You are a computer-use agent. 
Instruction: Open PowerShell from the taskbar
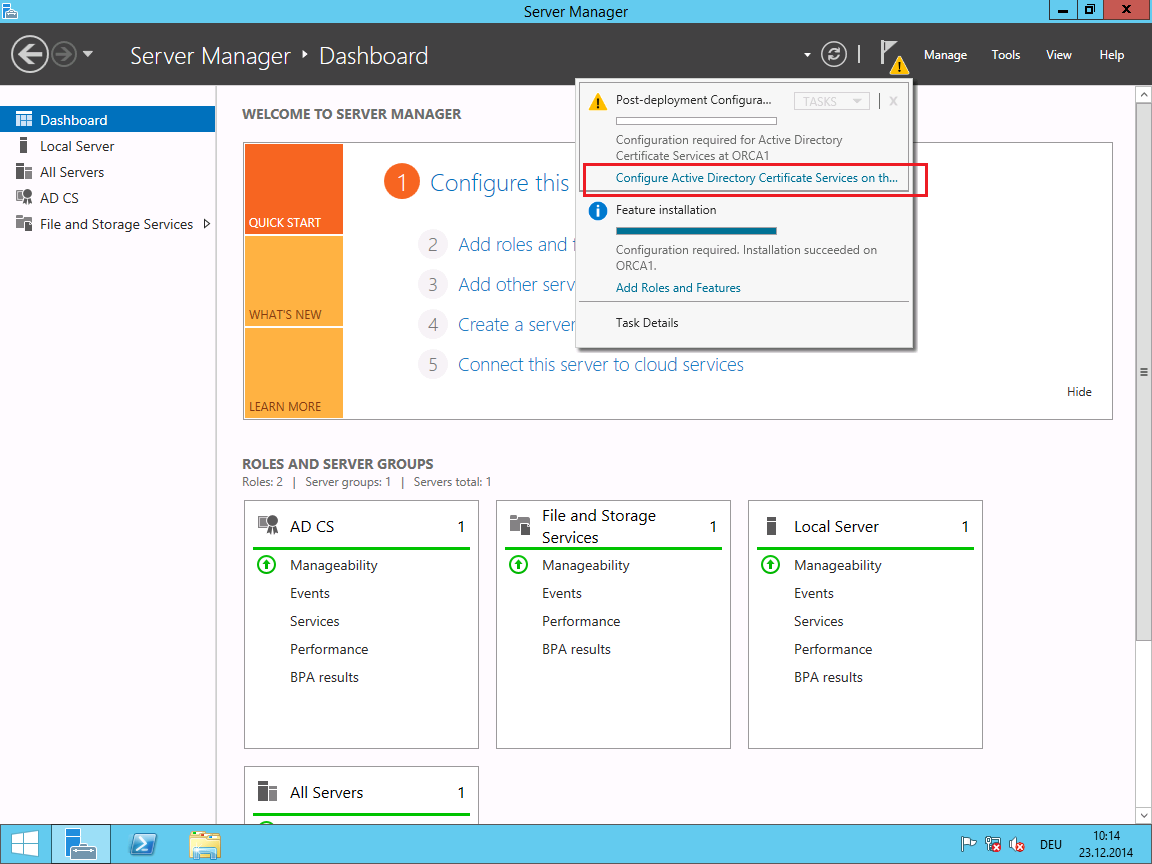click(143, 845)
